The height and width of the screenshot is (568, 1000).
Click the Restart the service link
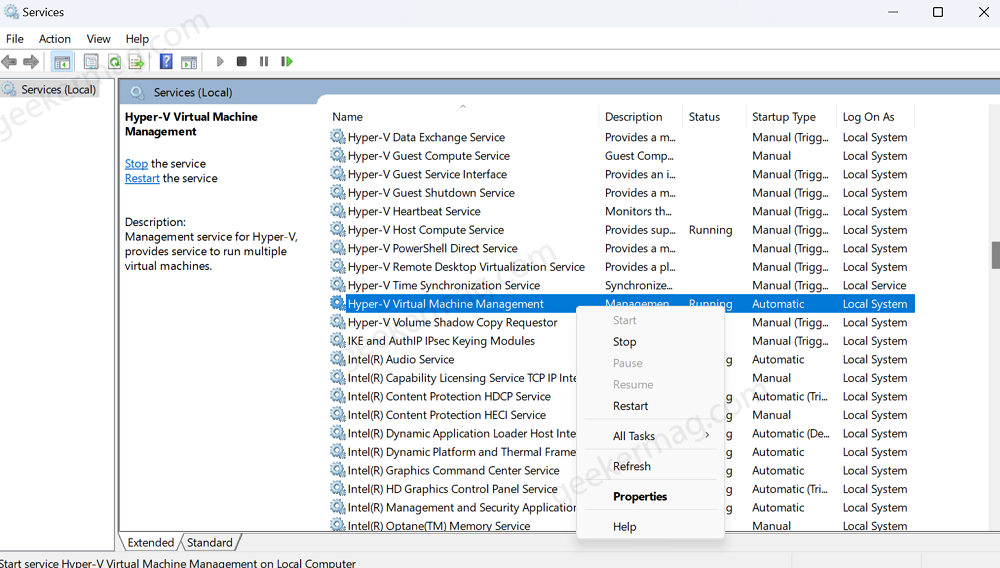click(x=142, y=178)
